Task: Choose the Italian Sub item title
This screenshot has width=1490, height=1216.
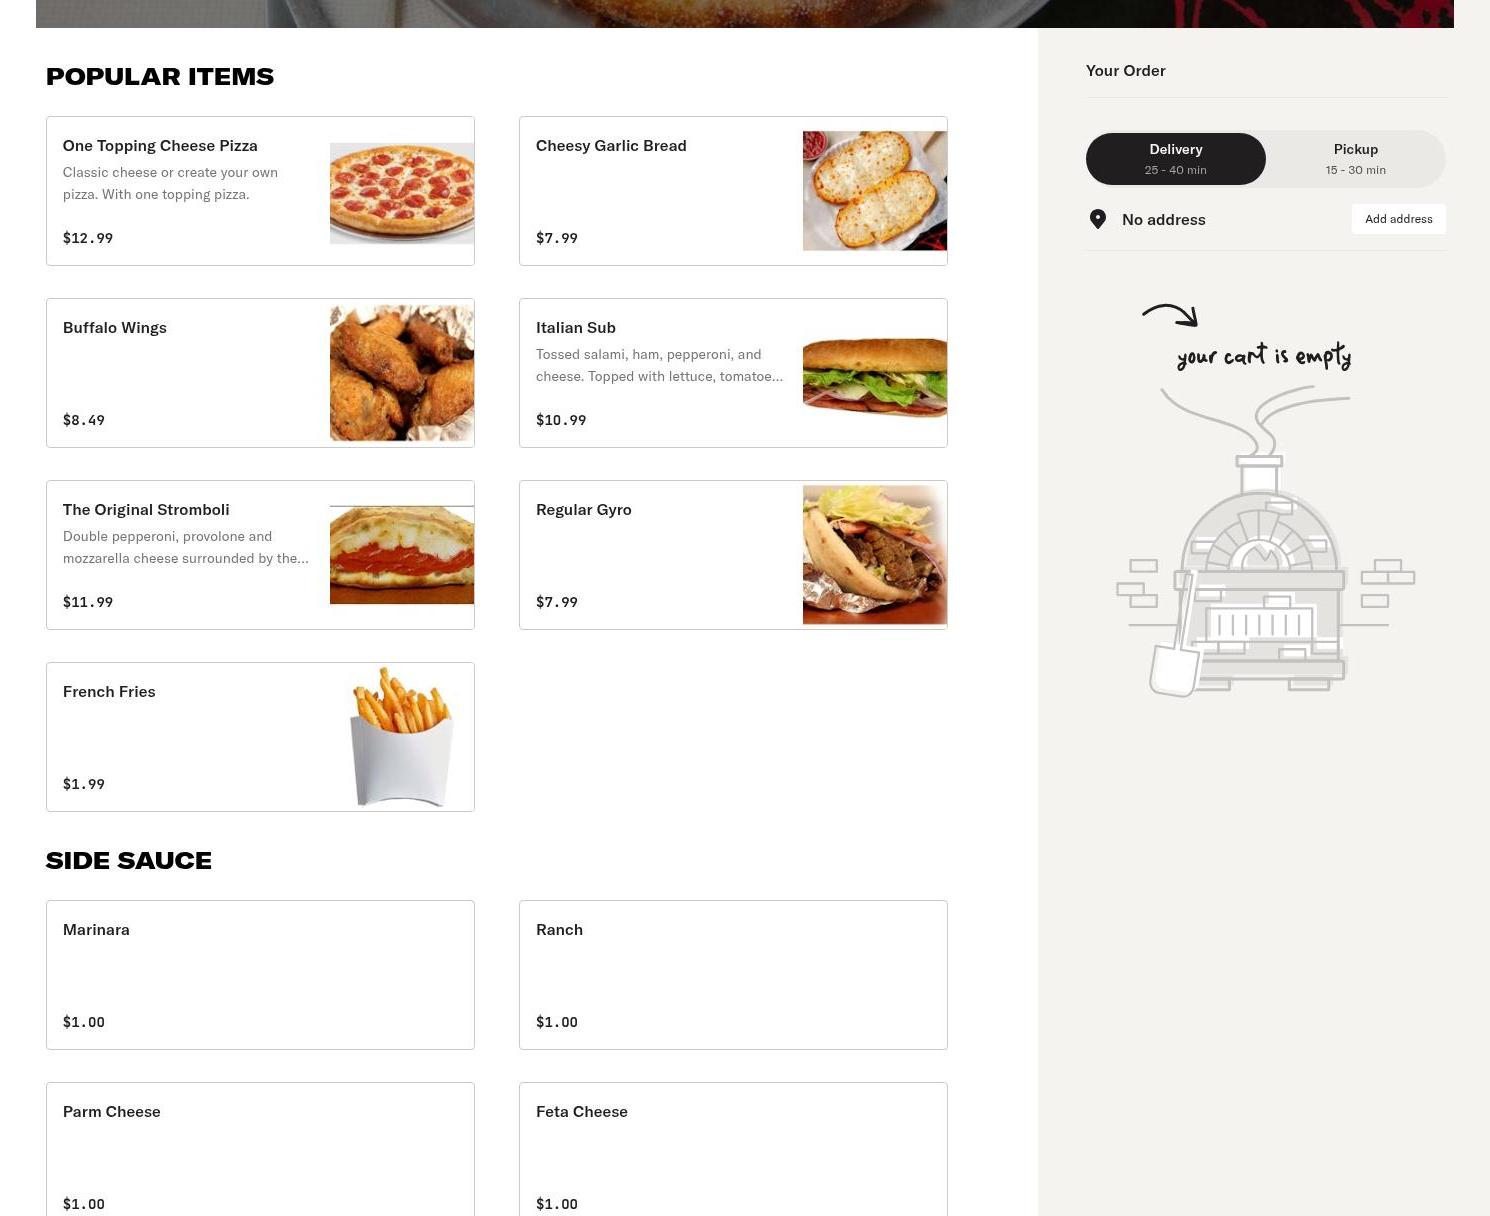Action: tap(576, 327)
